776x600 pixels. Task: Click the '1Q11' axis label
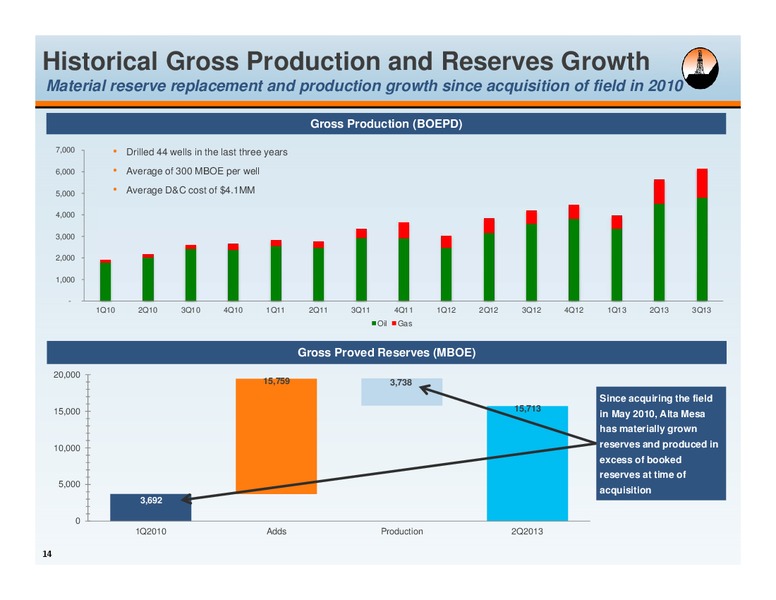click(x=276, y=310)
